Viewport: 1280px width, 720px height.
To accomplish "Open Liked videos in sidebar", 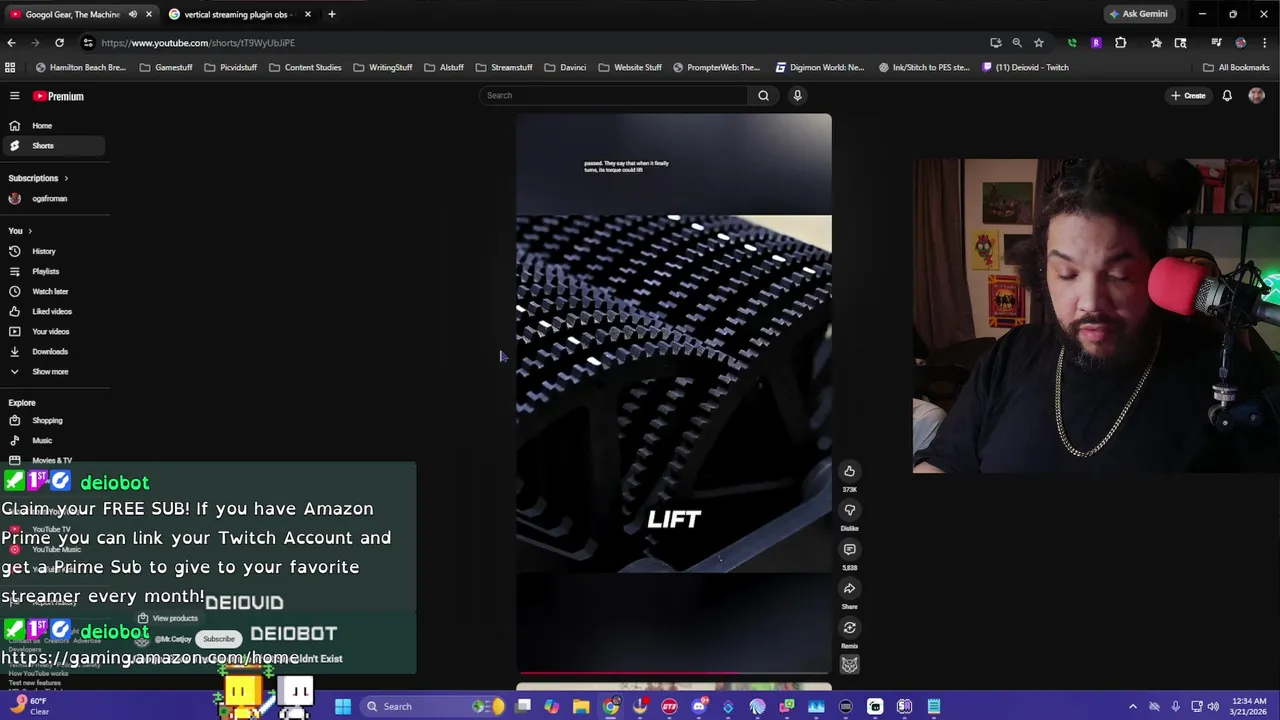I will [x=52, y=311].
